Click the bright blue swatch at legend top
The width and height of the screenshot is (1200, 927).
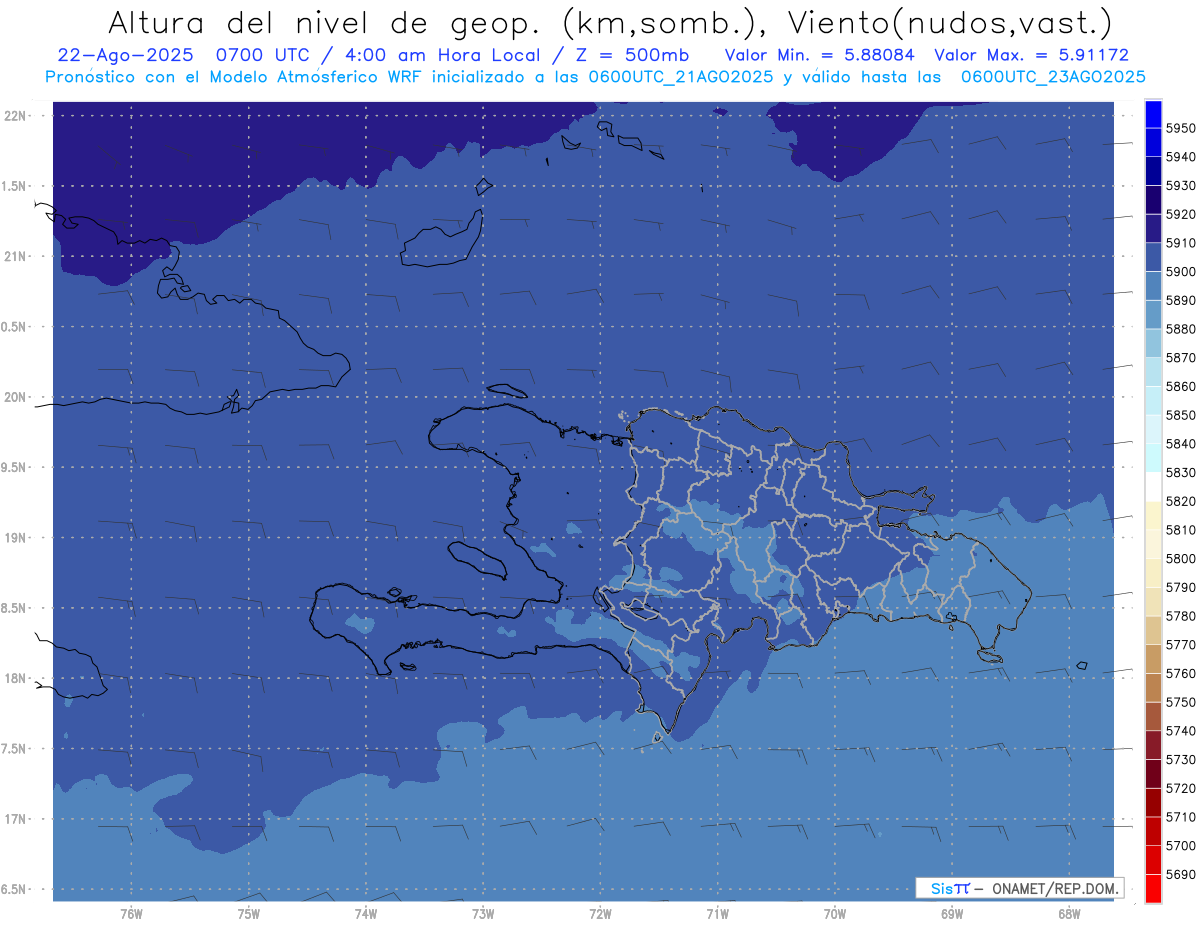click(1153, 114)
